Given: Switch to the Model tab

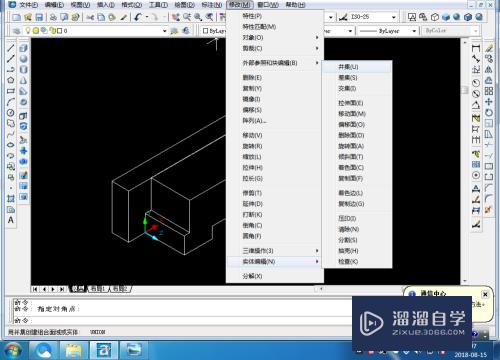Looking at the screenshot, I should coord(78,289).
